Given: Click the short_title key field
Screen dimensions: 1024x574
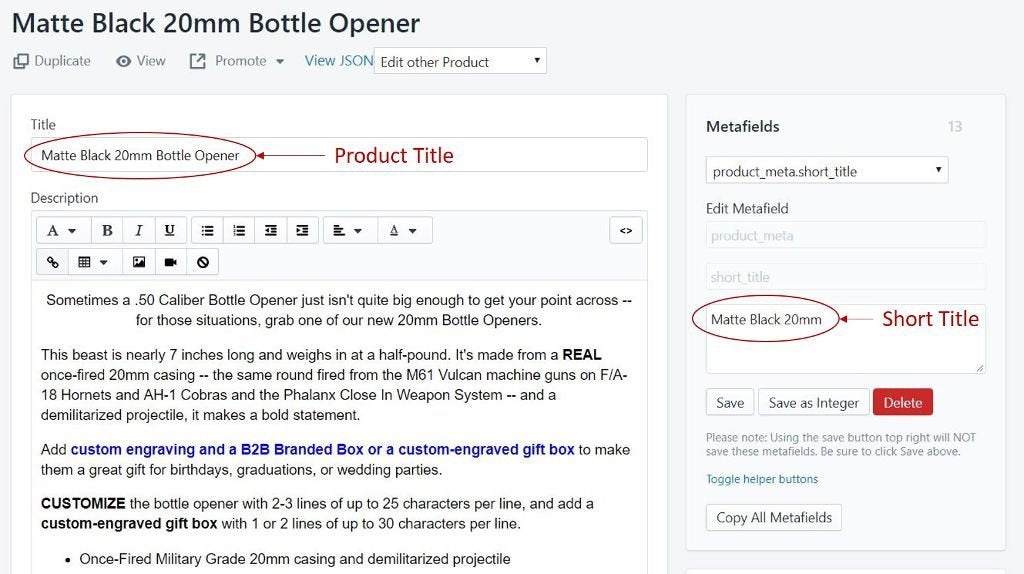Looking at the screenshot, I should [x=845, y=277].
